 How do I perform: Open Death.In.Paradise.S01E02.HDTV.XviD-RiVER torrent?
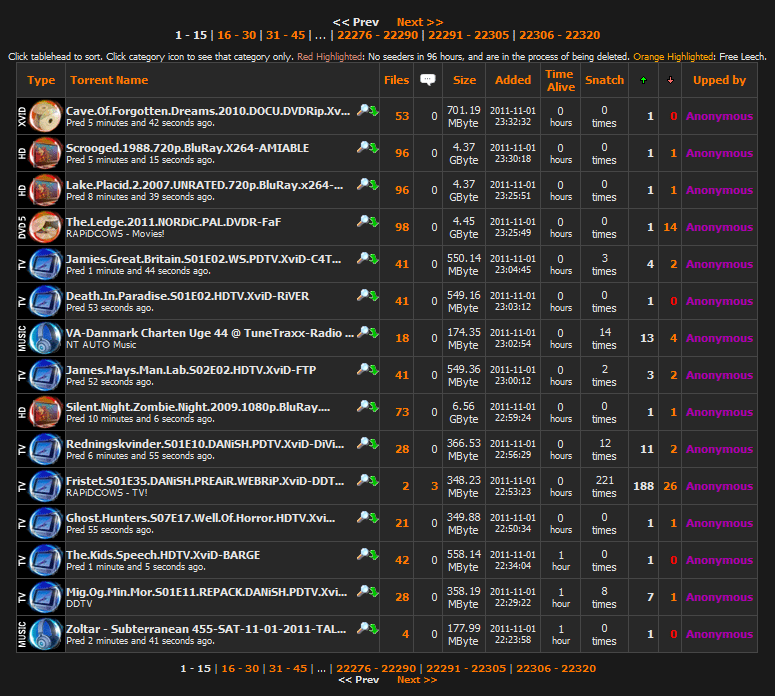click(x=188, y=296)
